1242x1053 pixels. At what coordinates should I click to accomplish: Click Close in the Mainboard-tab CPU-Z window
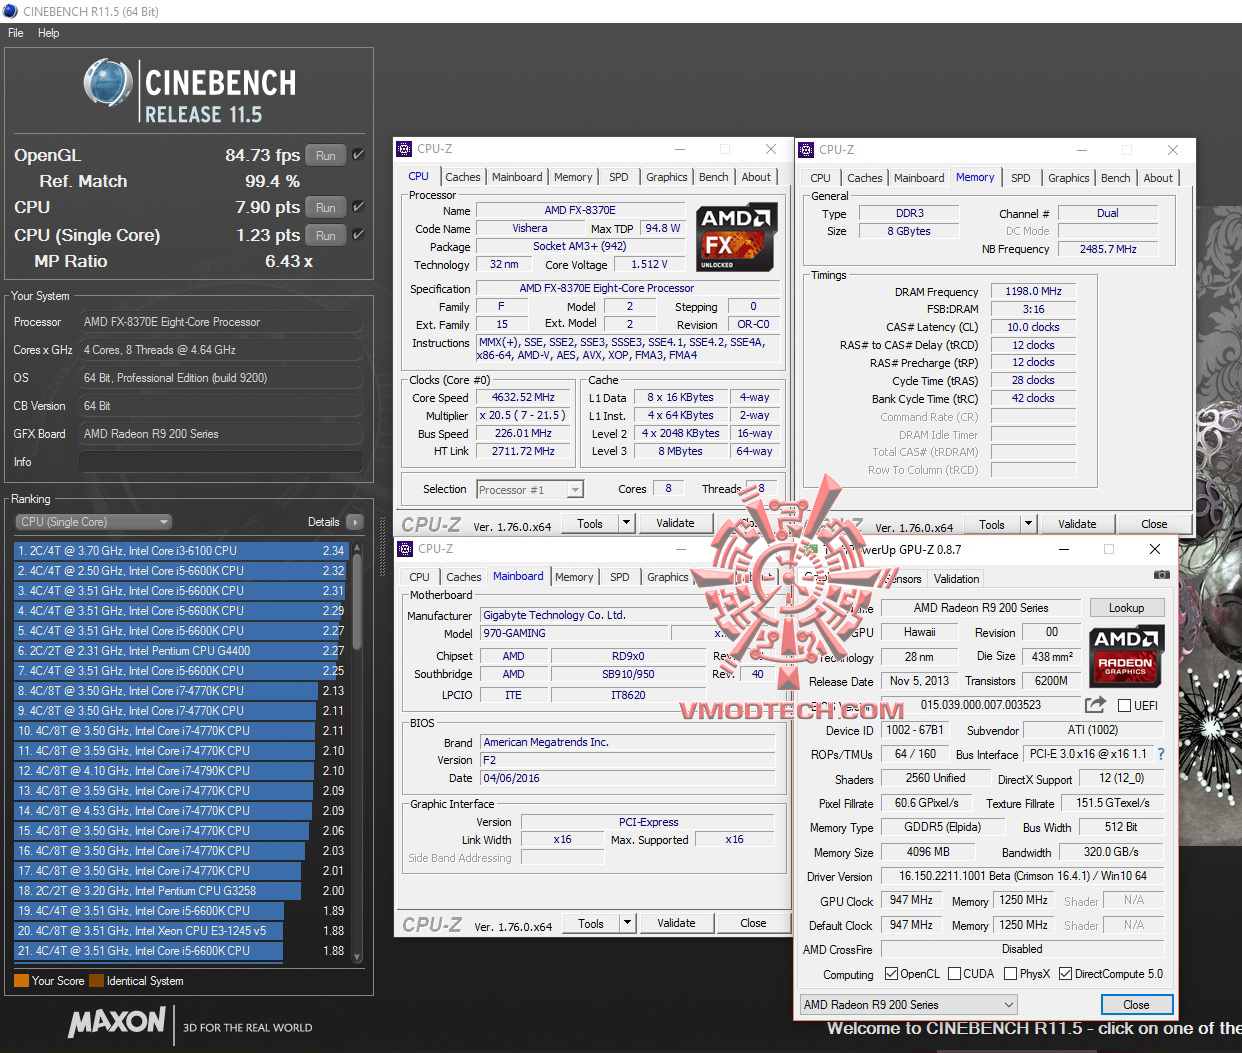pos(753,923)
